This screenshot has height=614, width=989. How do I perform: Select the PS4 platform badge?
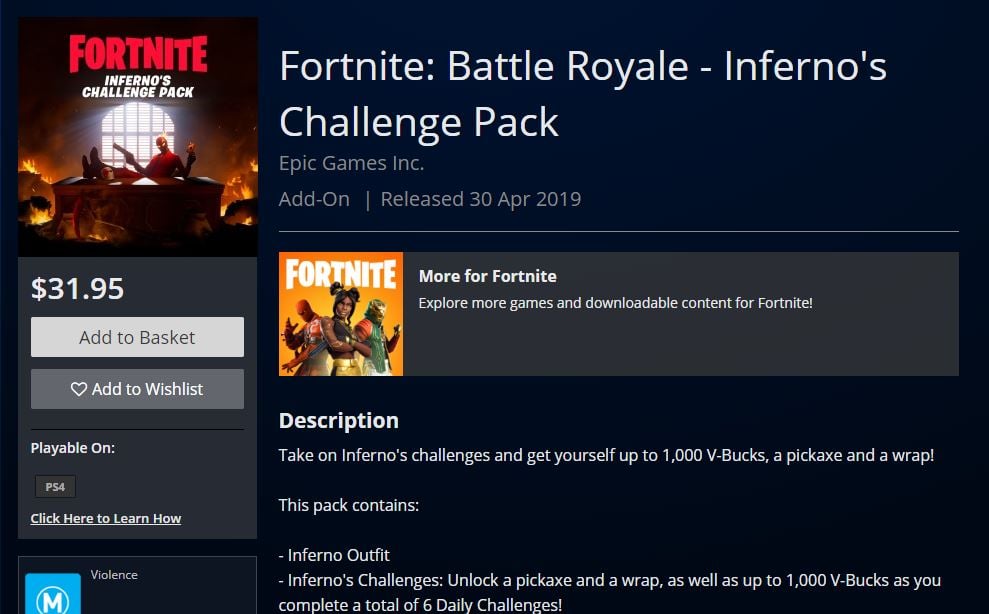55,487
